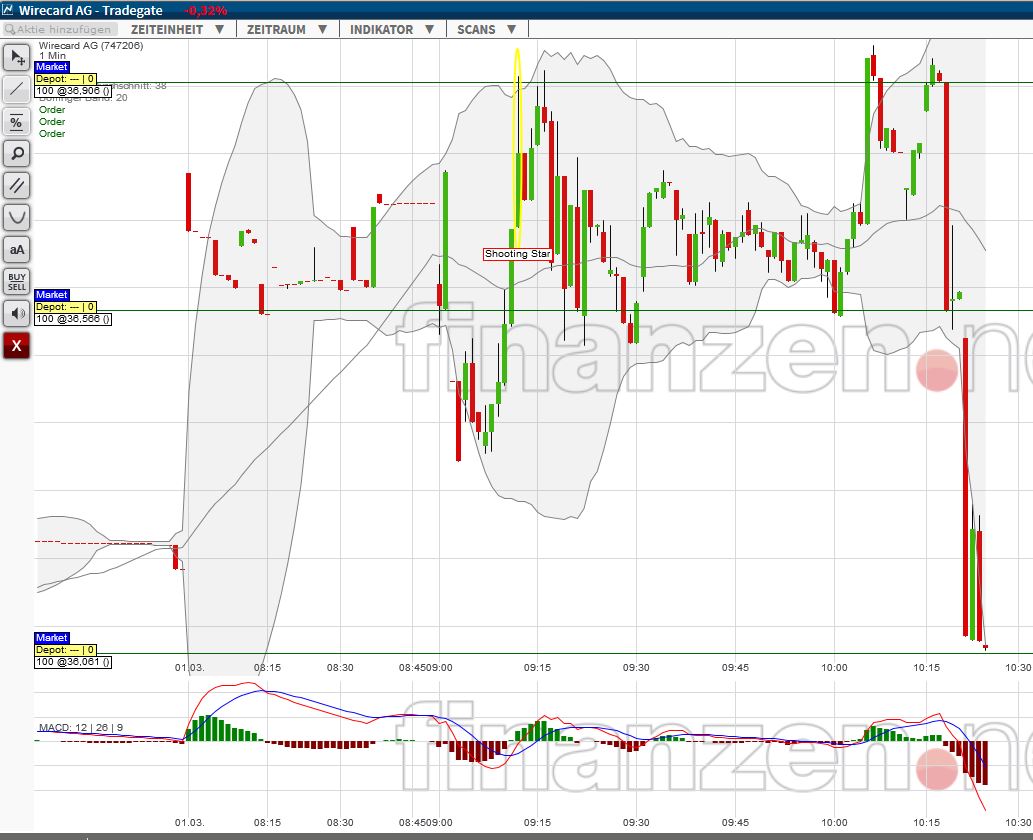Toggle the speaker sound alert icon
The height and width of the screenshot is (840, 1033).
16,314
